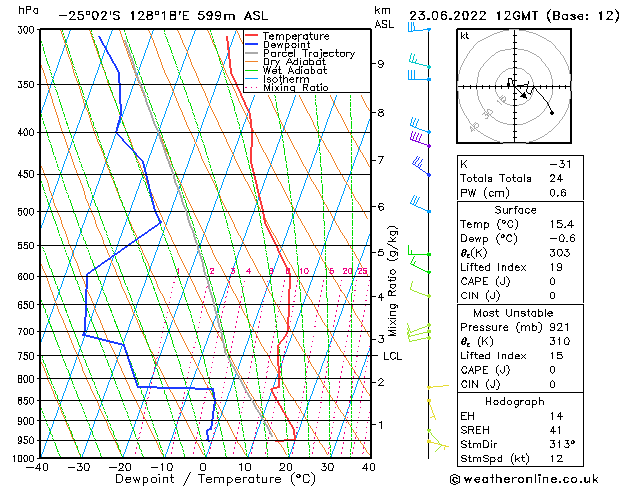This screenshot has height=486, width=629.
Task: Select the 'Isotherm' legend label
Action: coord(286,79)
